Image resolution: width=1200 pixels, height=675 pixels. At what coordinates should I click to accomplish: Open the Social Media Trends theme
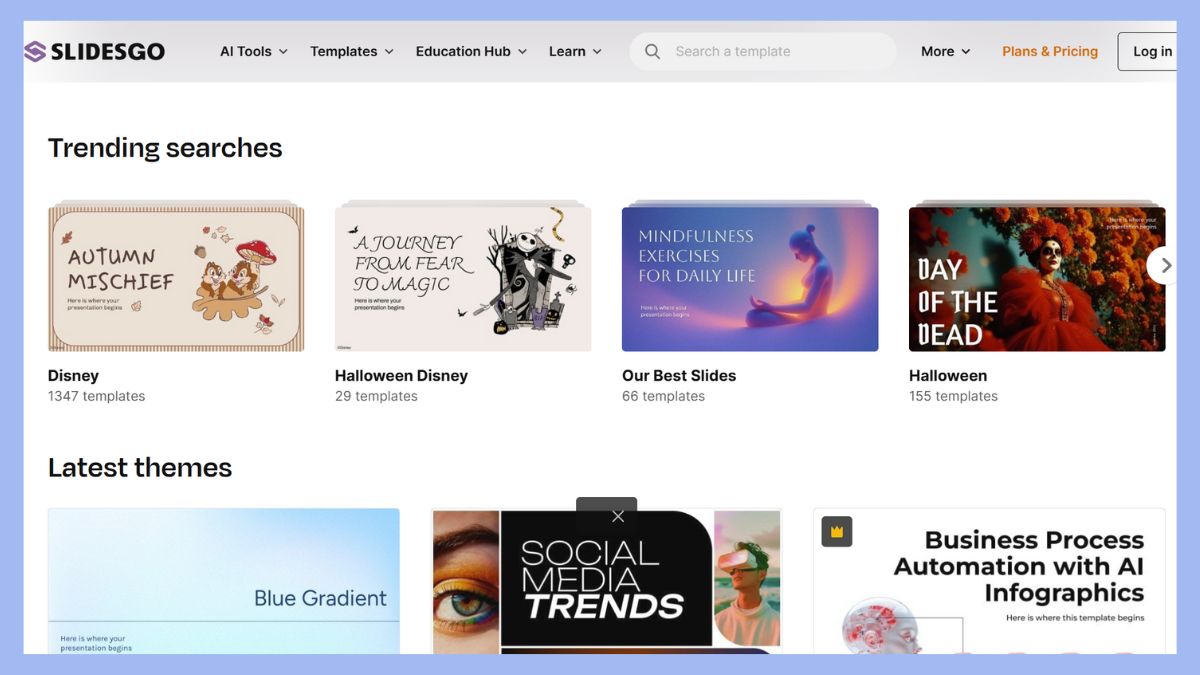coord(606,581)
